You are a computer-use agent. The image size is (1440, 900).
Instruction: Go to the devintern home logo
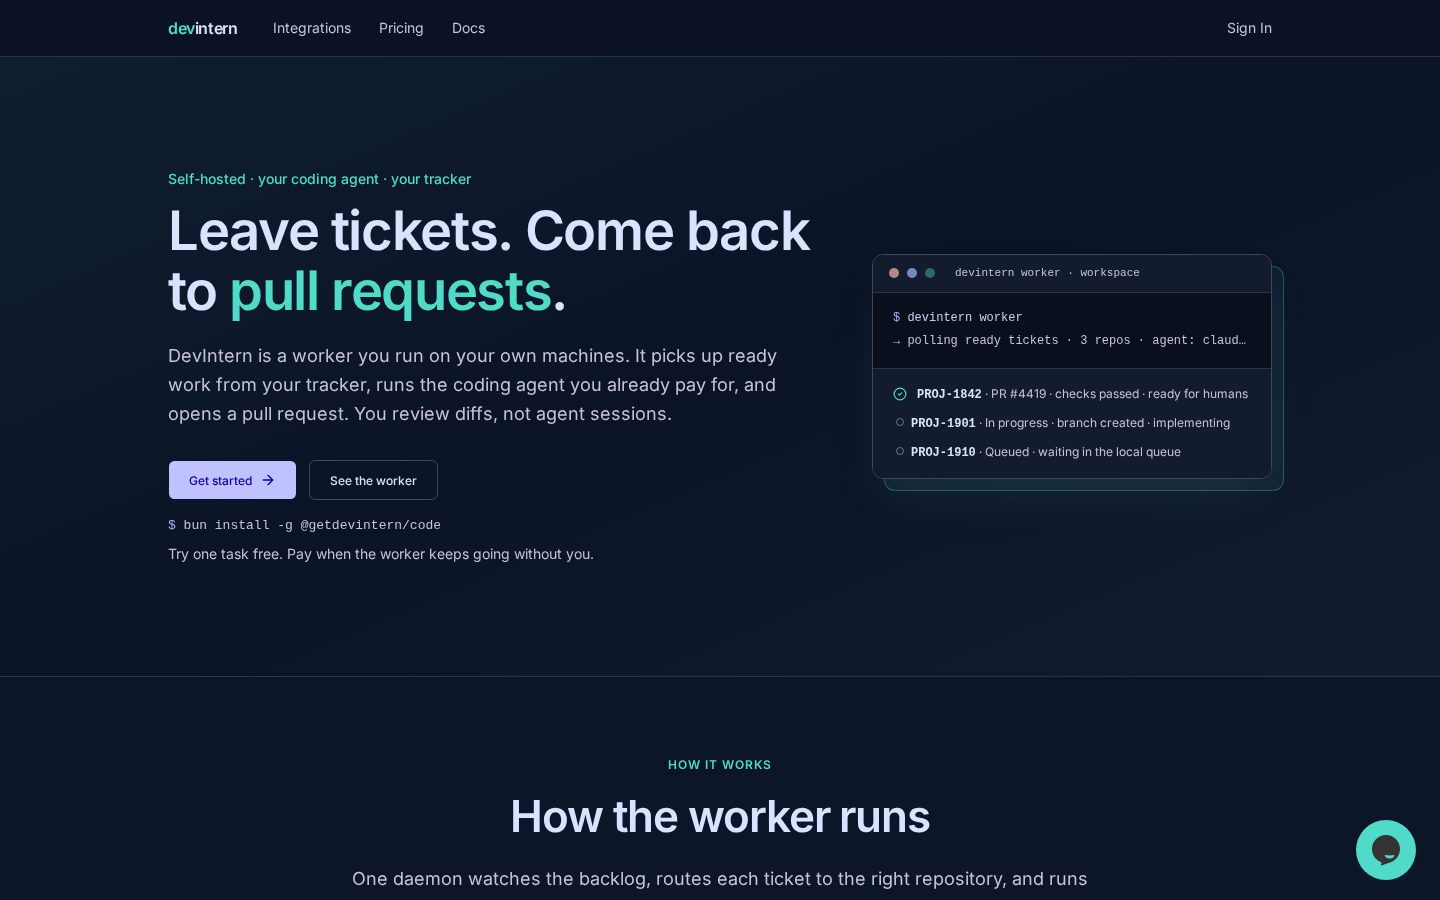pyautogui.click(x=203, y=28)
